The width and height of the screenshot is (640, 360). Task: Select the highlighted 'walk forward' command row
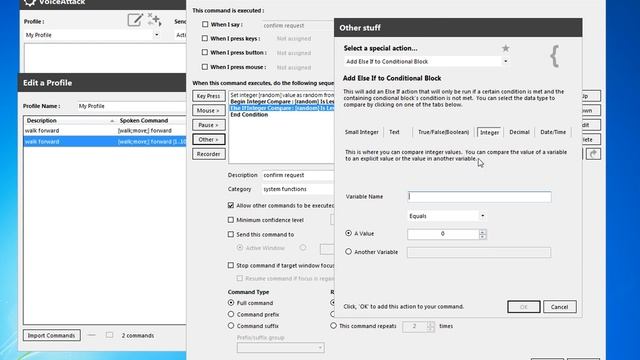pos(105,142)
